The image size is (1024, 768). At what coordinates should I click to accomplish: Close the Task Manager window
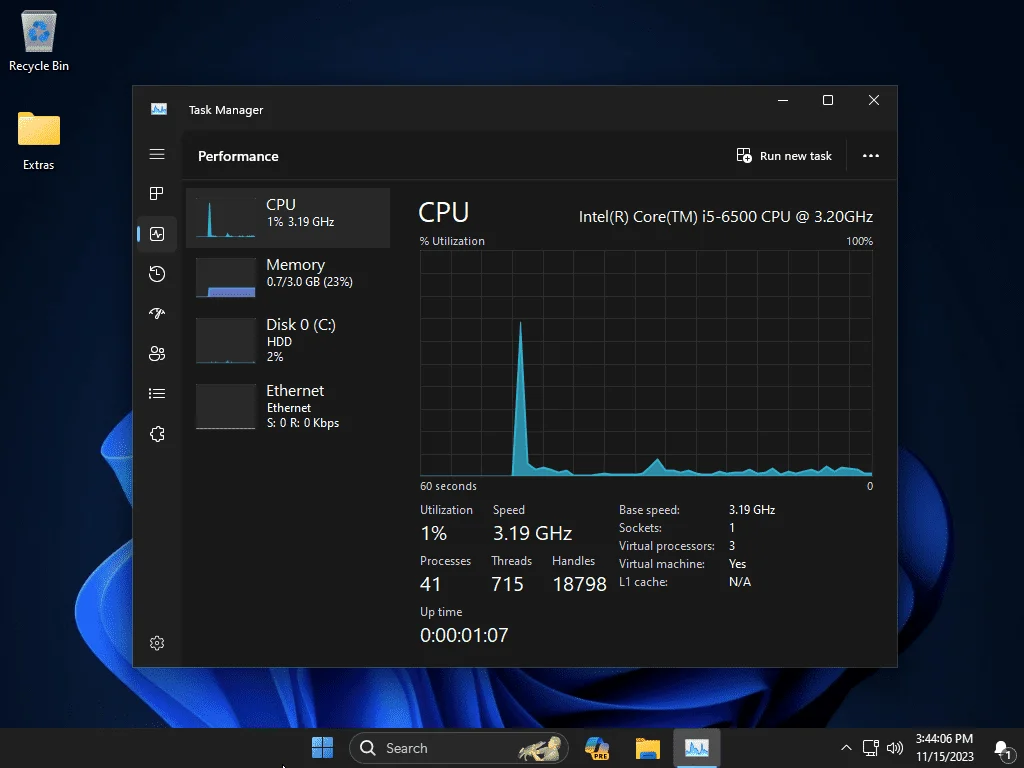coord(874,100)
